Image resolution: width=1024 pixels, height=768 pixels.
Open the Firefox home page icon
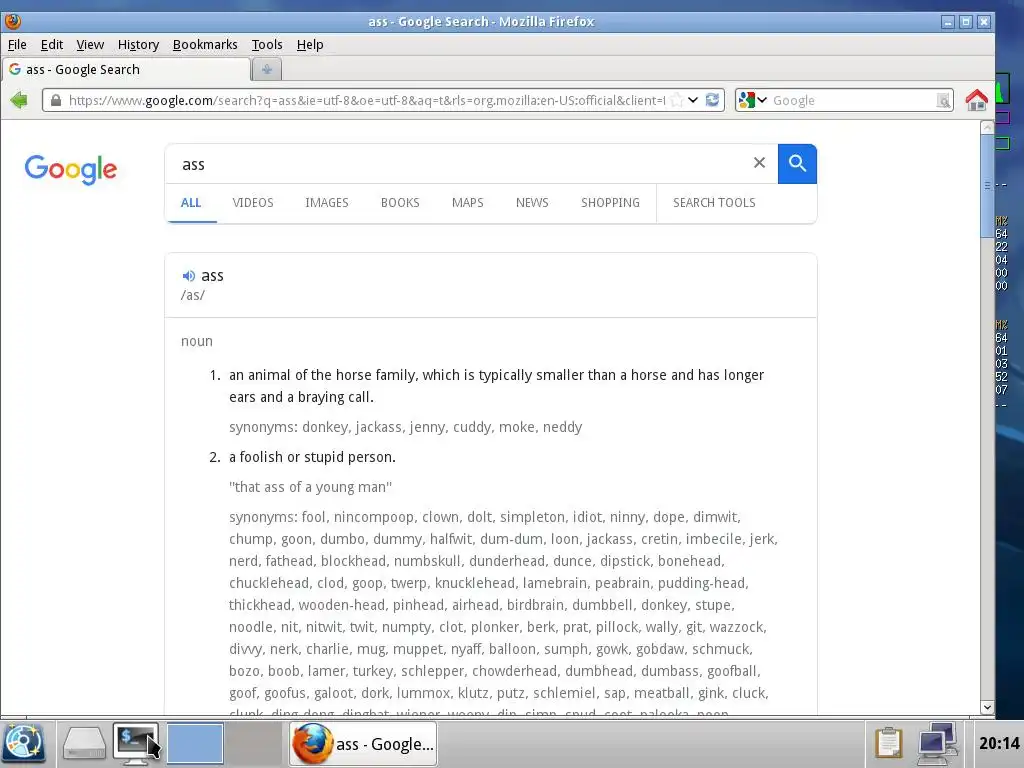coord(976,100)
